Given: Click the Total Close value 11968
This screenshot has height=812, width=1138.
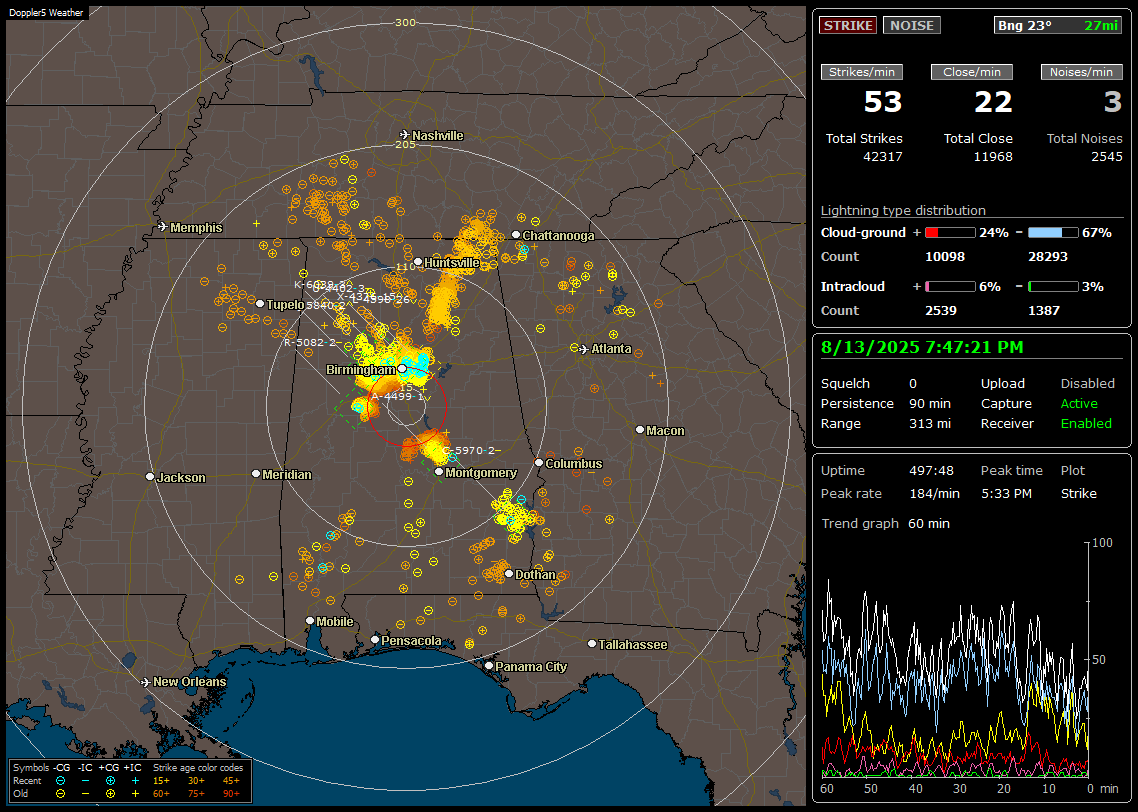Looking at the screenshot, I should pyautogui.click(x=993, y=157).
